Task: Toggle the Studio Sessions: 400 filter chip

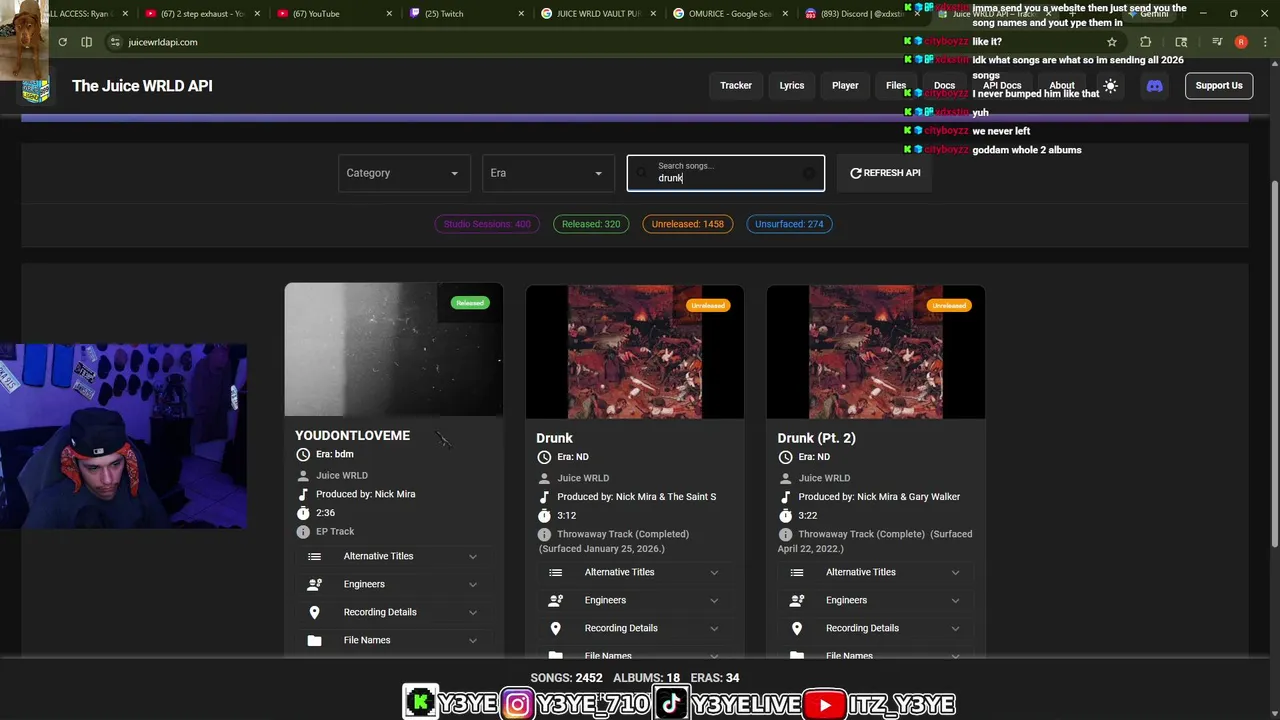Action: tap(487, 224)
